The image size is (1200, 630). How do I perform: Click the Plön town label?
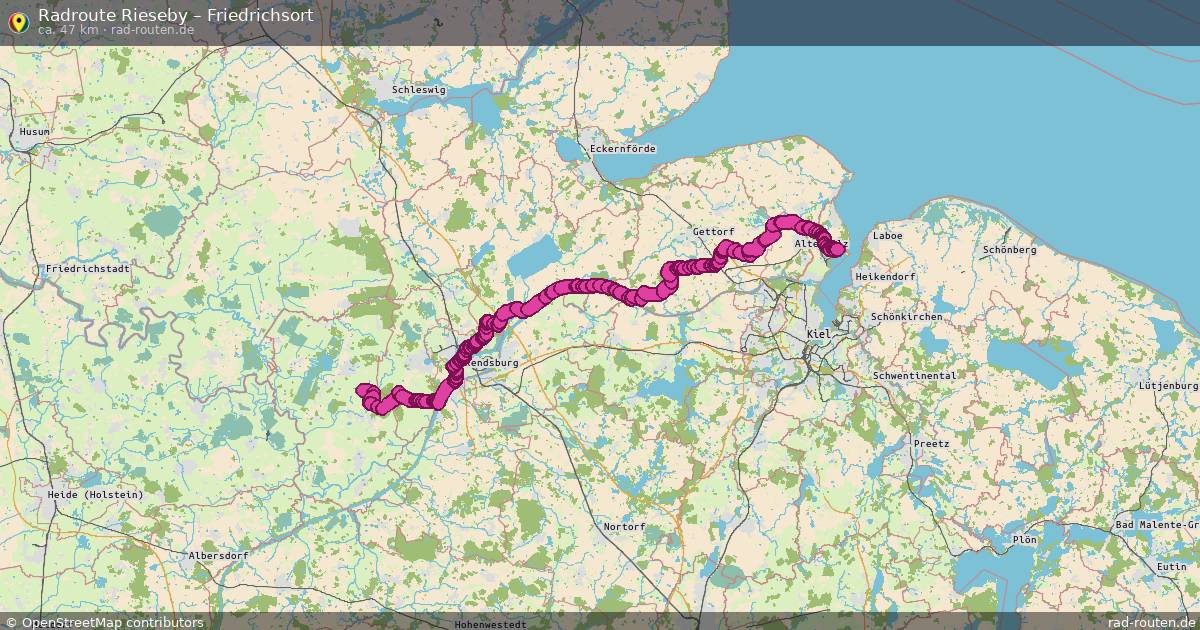1024,539
